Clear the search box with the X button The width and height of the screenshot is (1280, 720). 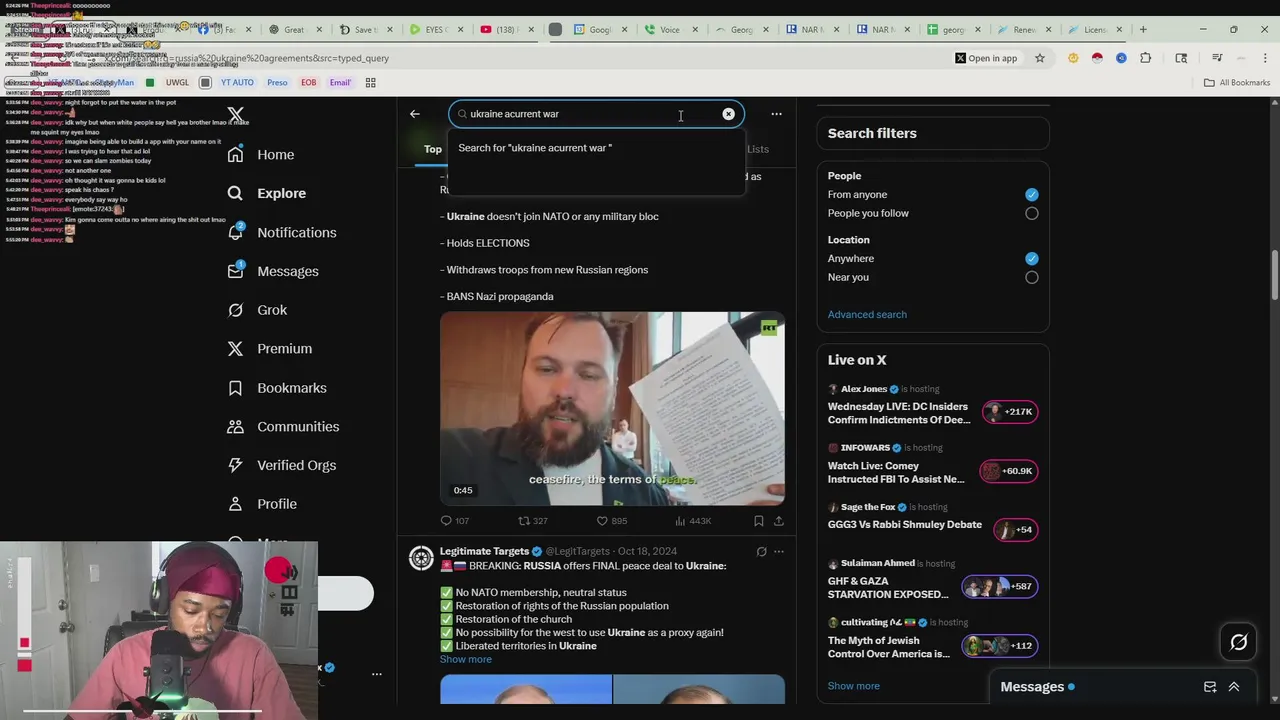pos(728,114)
